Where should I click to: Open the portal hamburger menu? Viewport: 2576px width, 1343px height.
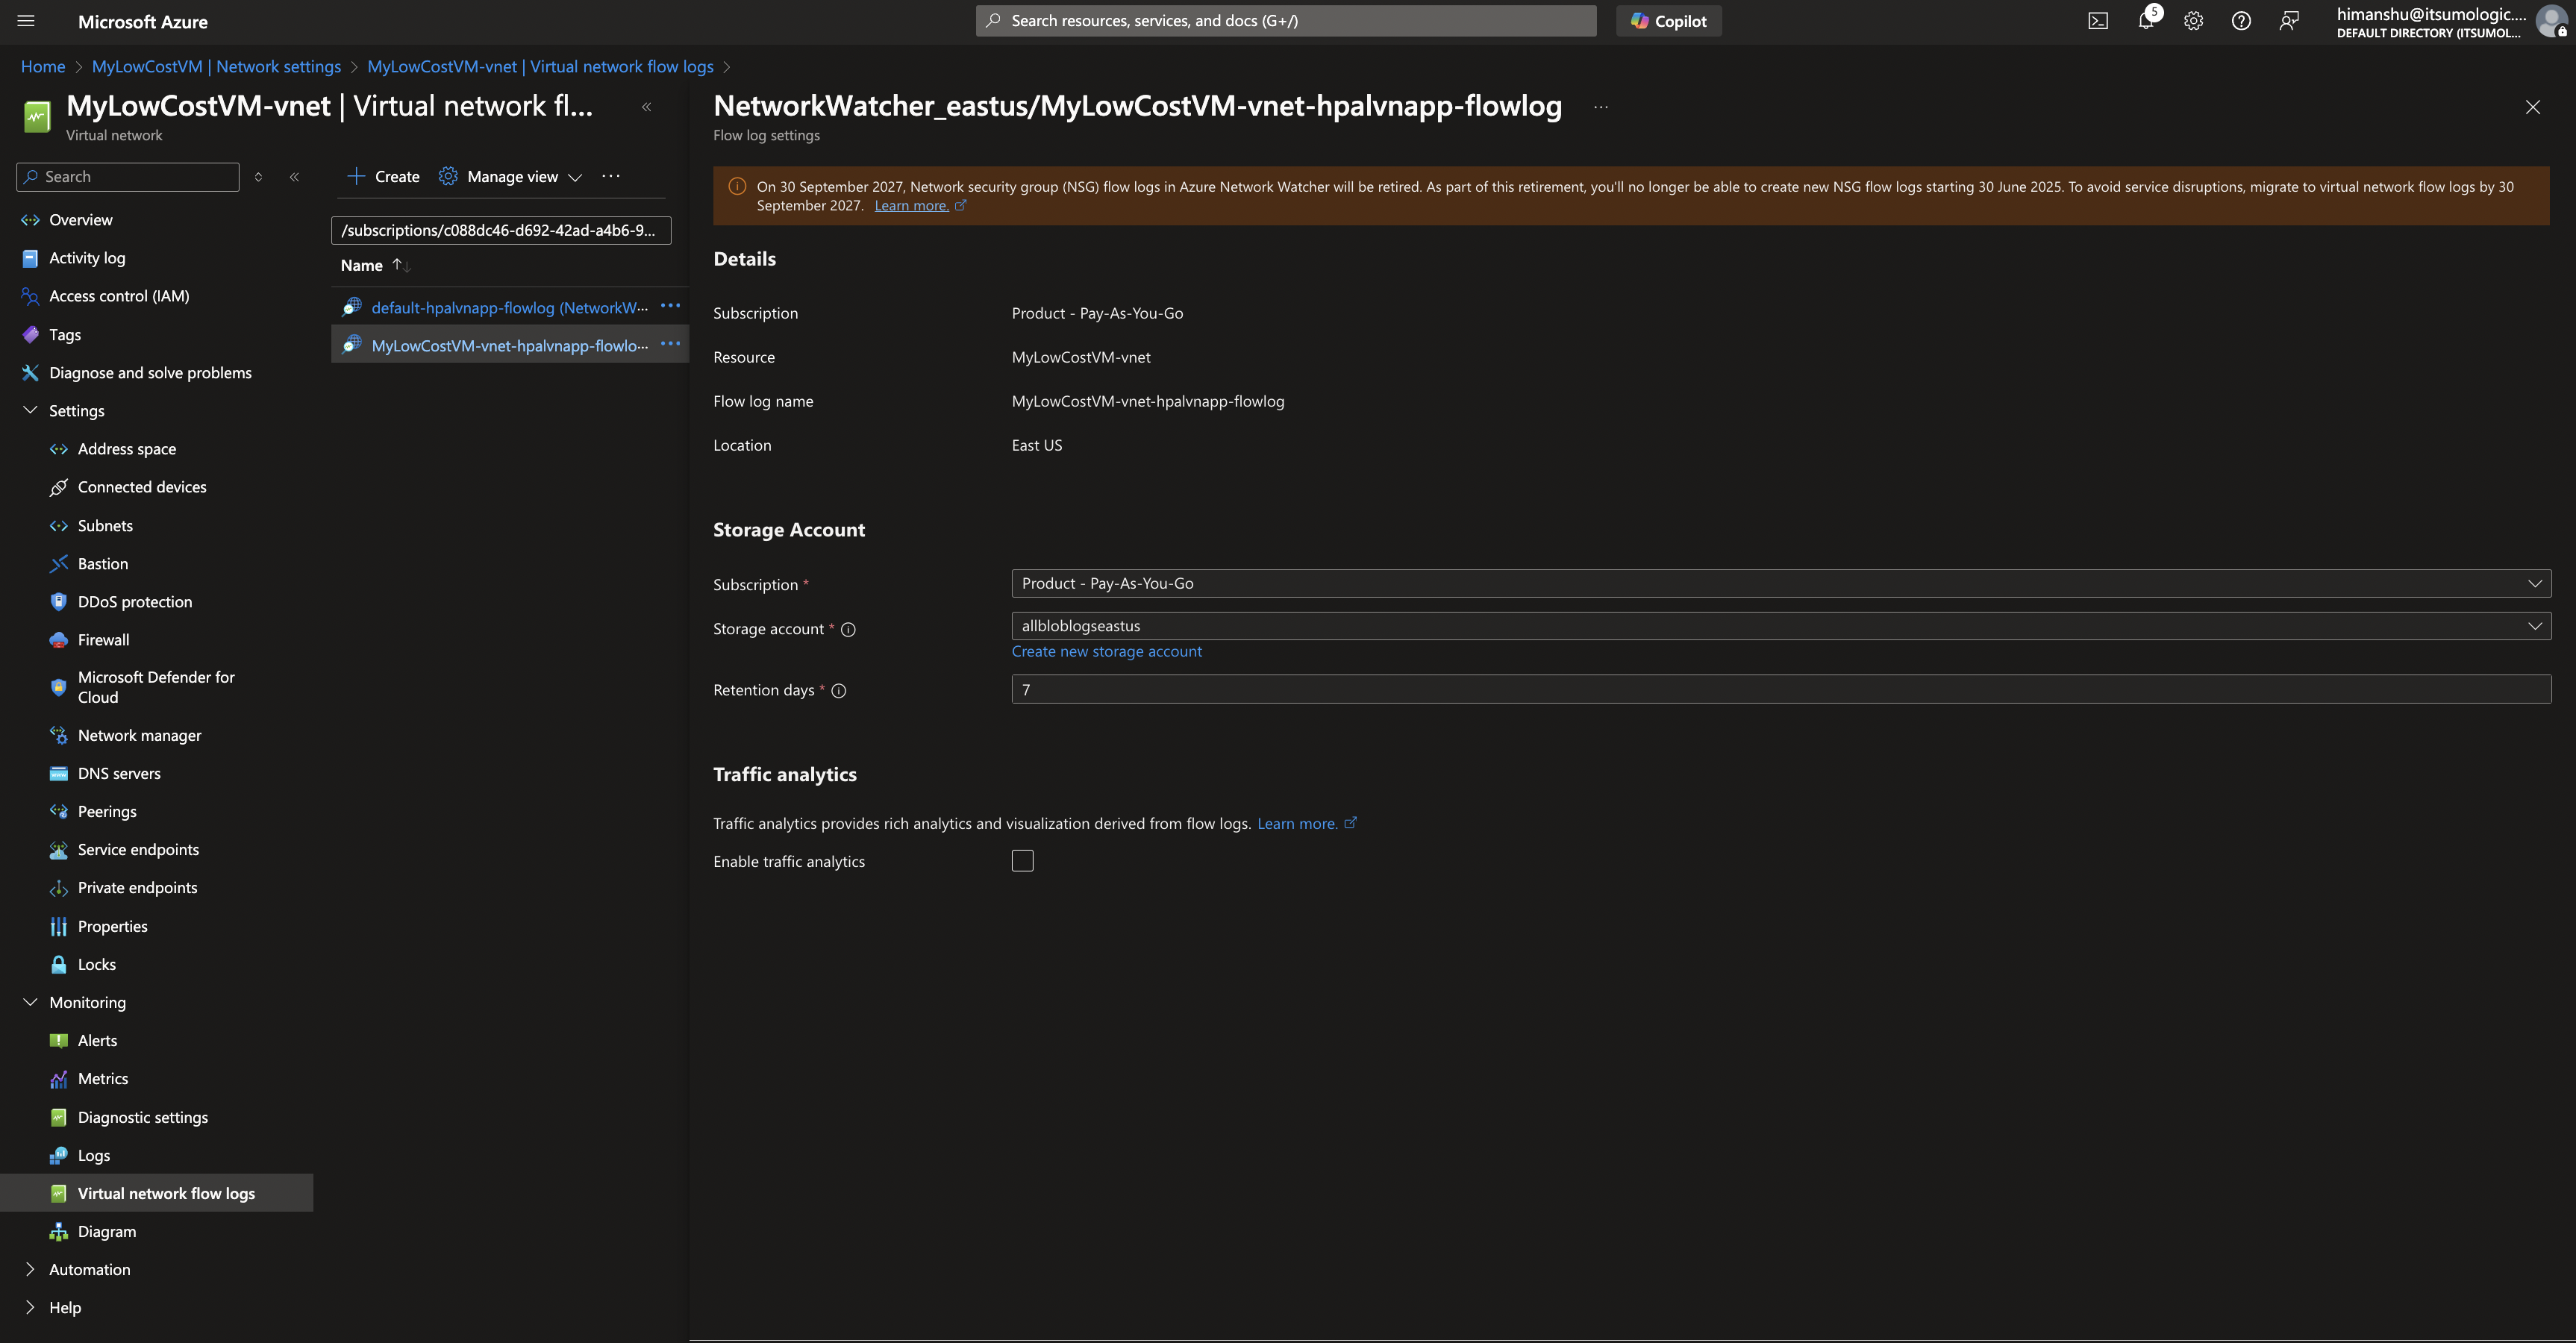[25, 21]
